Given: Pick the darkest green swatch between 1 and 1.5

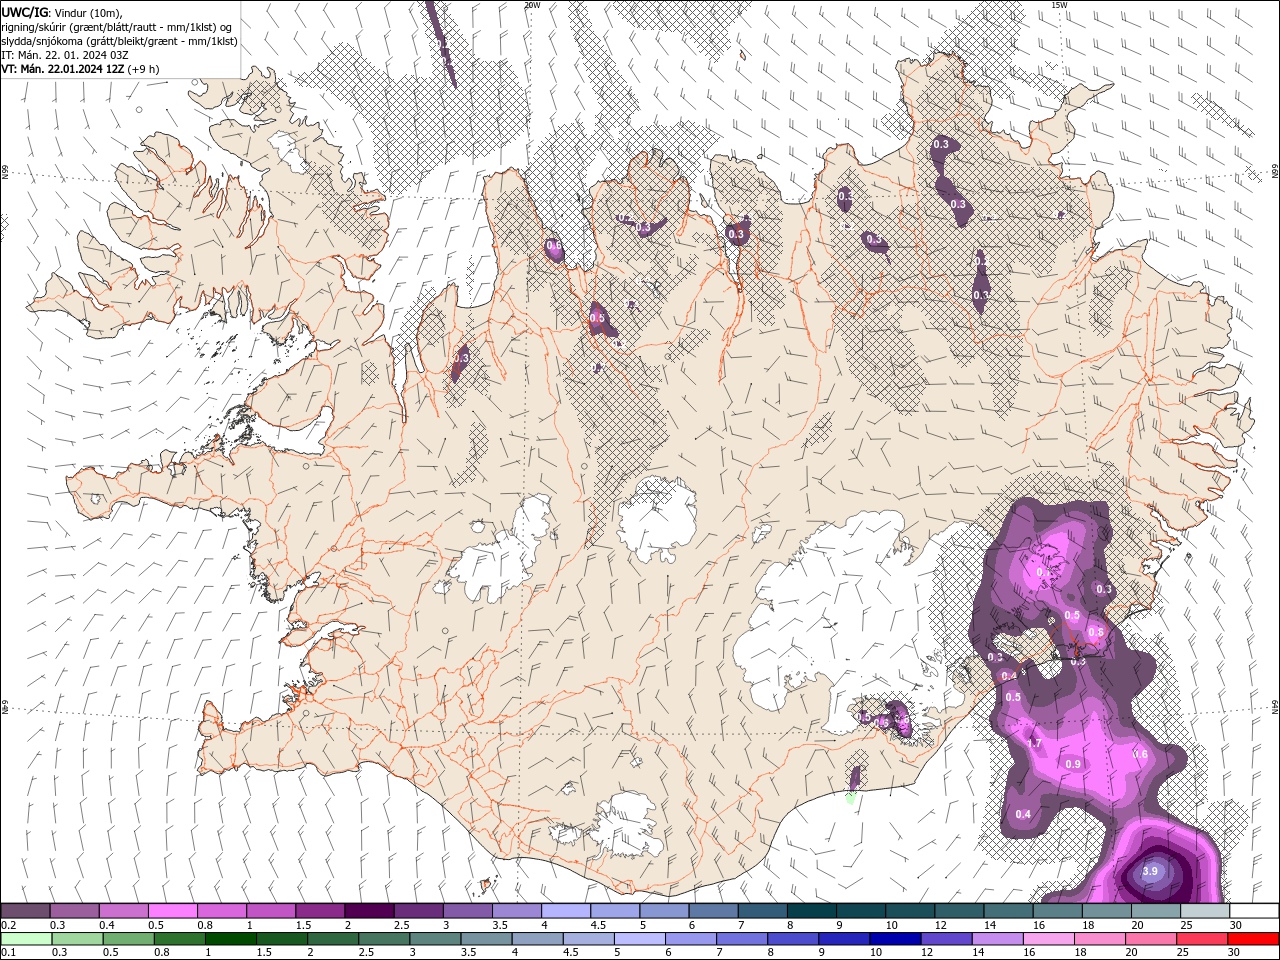Looking at the screenshot, I should [x=231, y=938].
